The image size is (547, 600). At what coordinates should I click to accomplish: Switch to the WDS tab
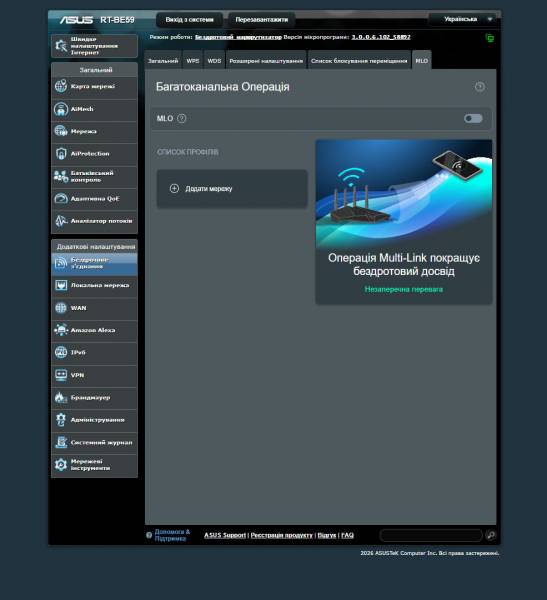[x=214, y=60]
